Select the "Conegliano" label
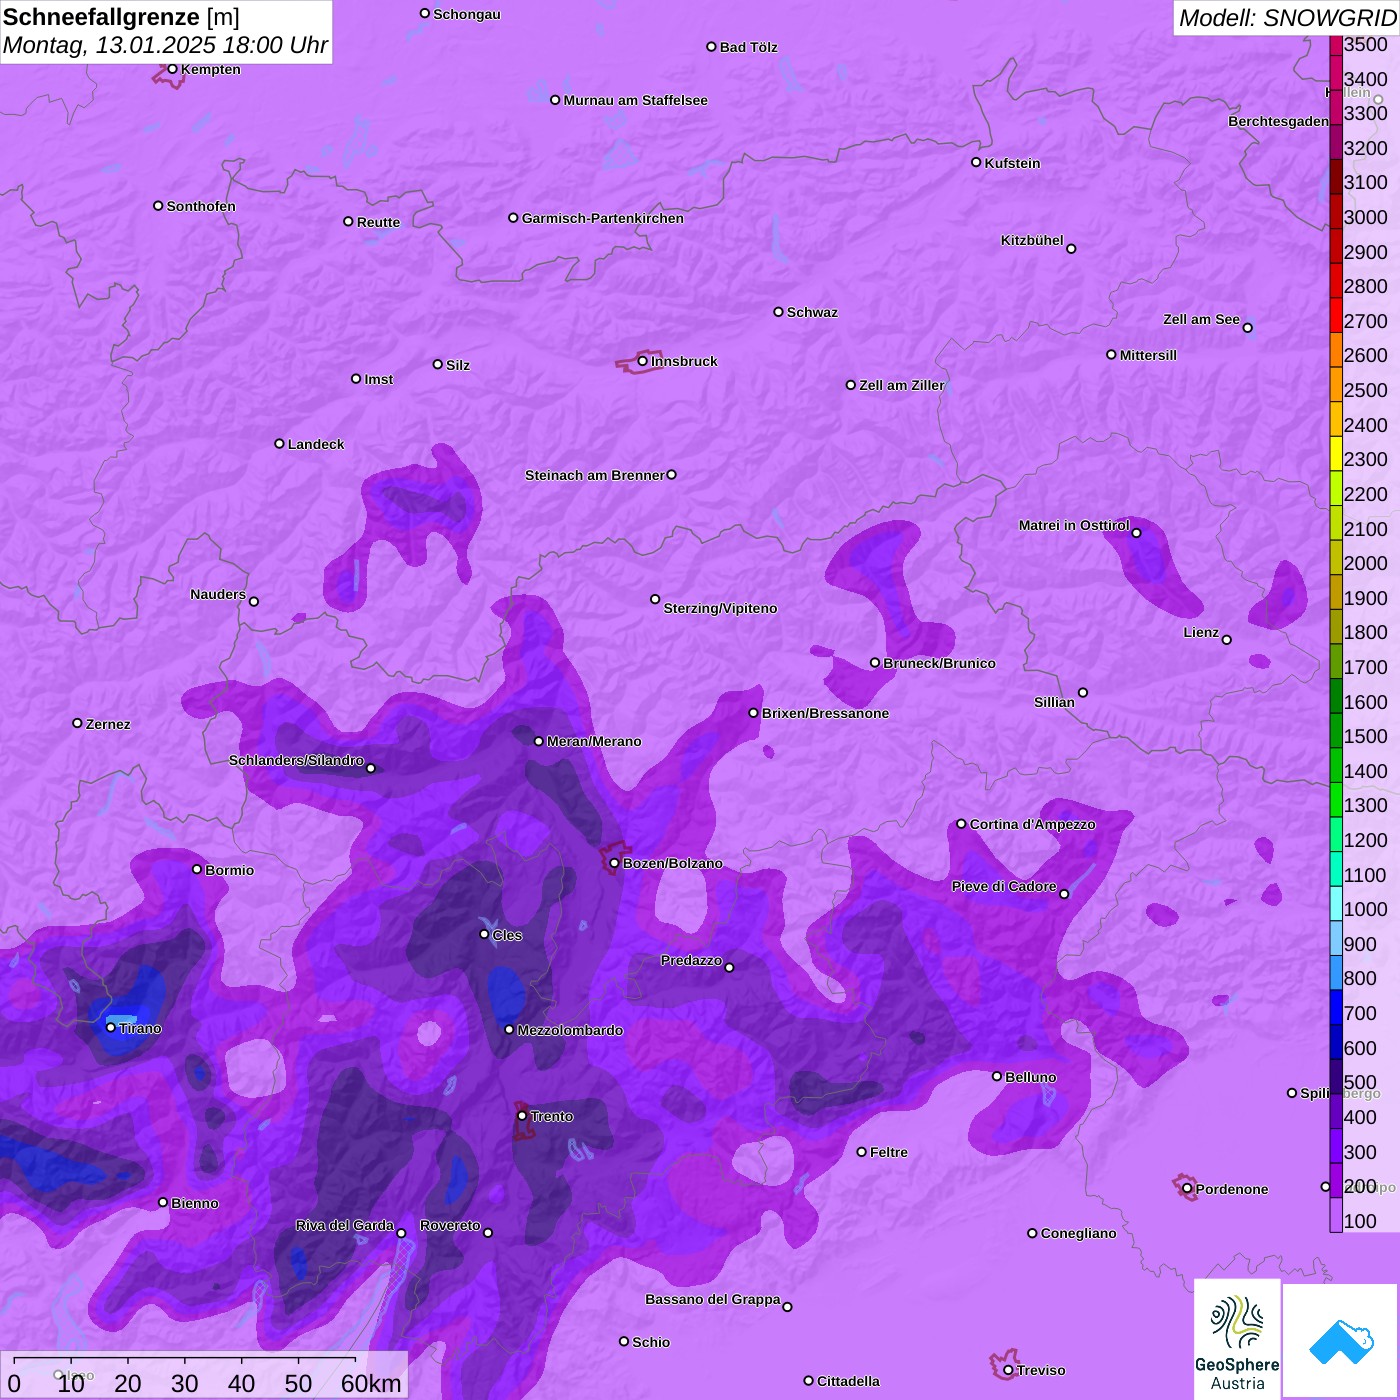Screen dimensions: 1400x1400 (x=1079, y=1233)
